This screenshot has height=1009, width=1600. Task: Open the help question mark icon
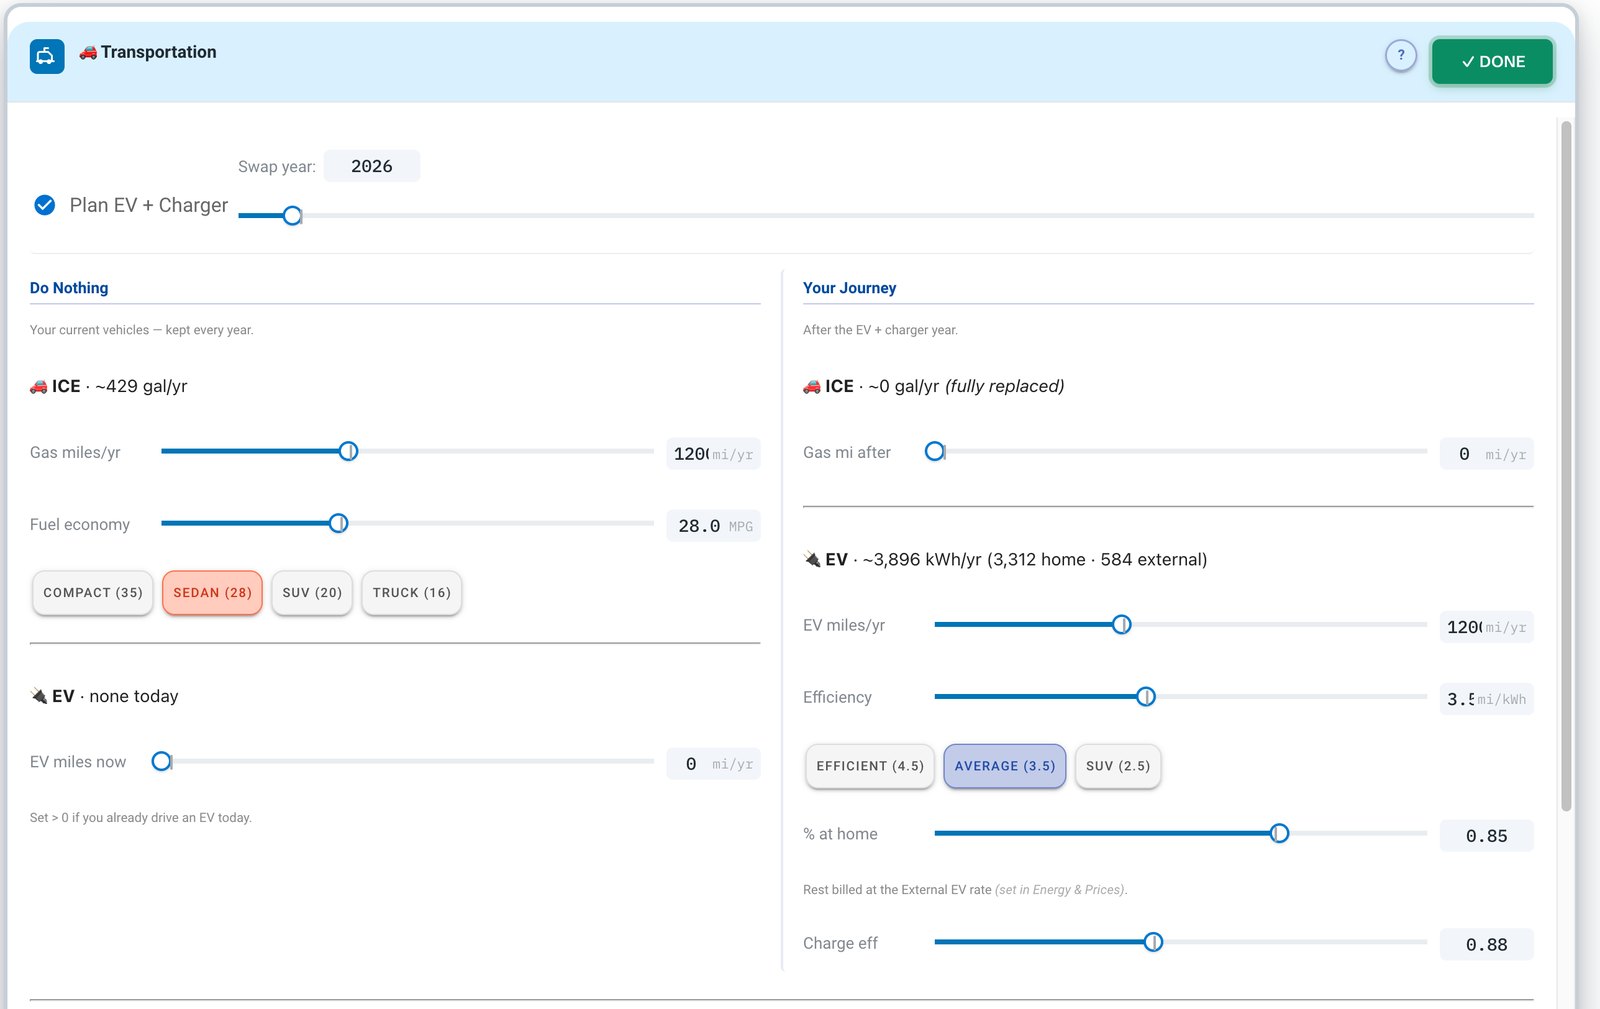click(x=1401, y=55)
